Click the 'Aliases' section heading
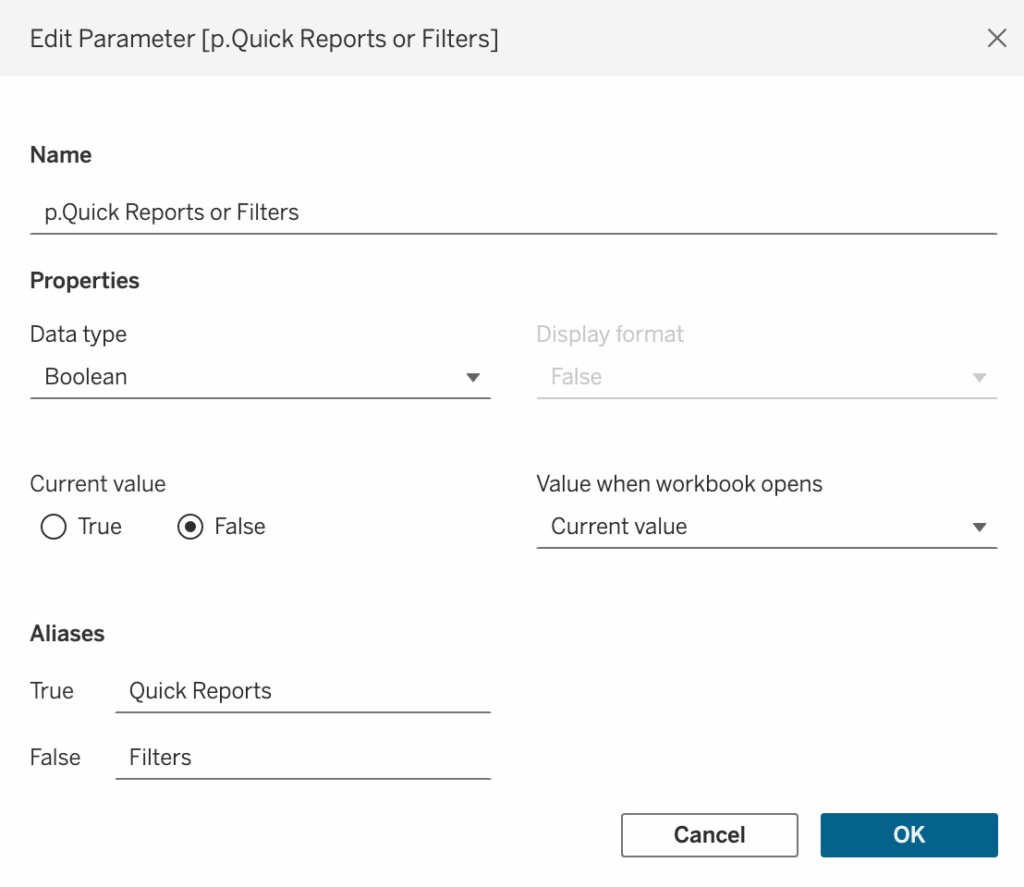Viewport: 1024px width, 887px height. click(67, 634)
